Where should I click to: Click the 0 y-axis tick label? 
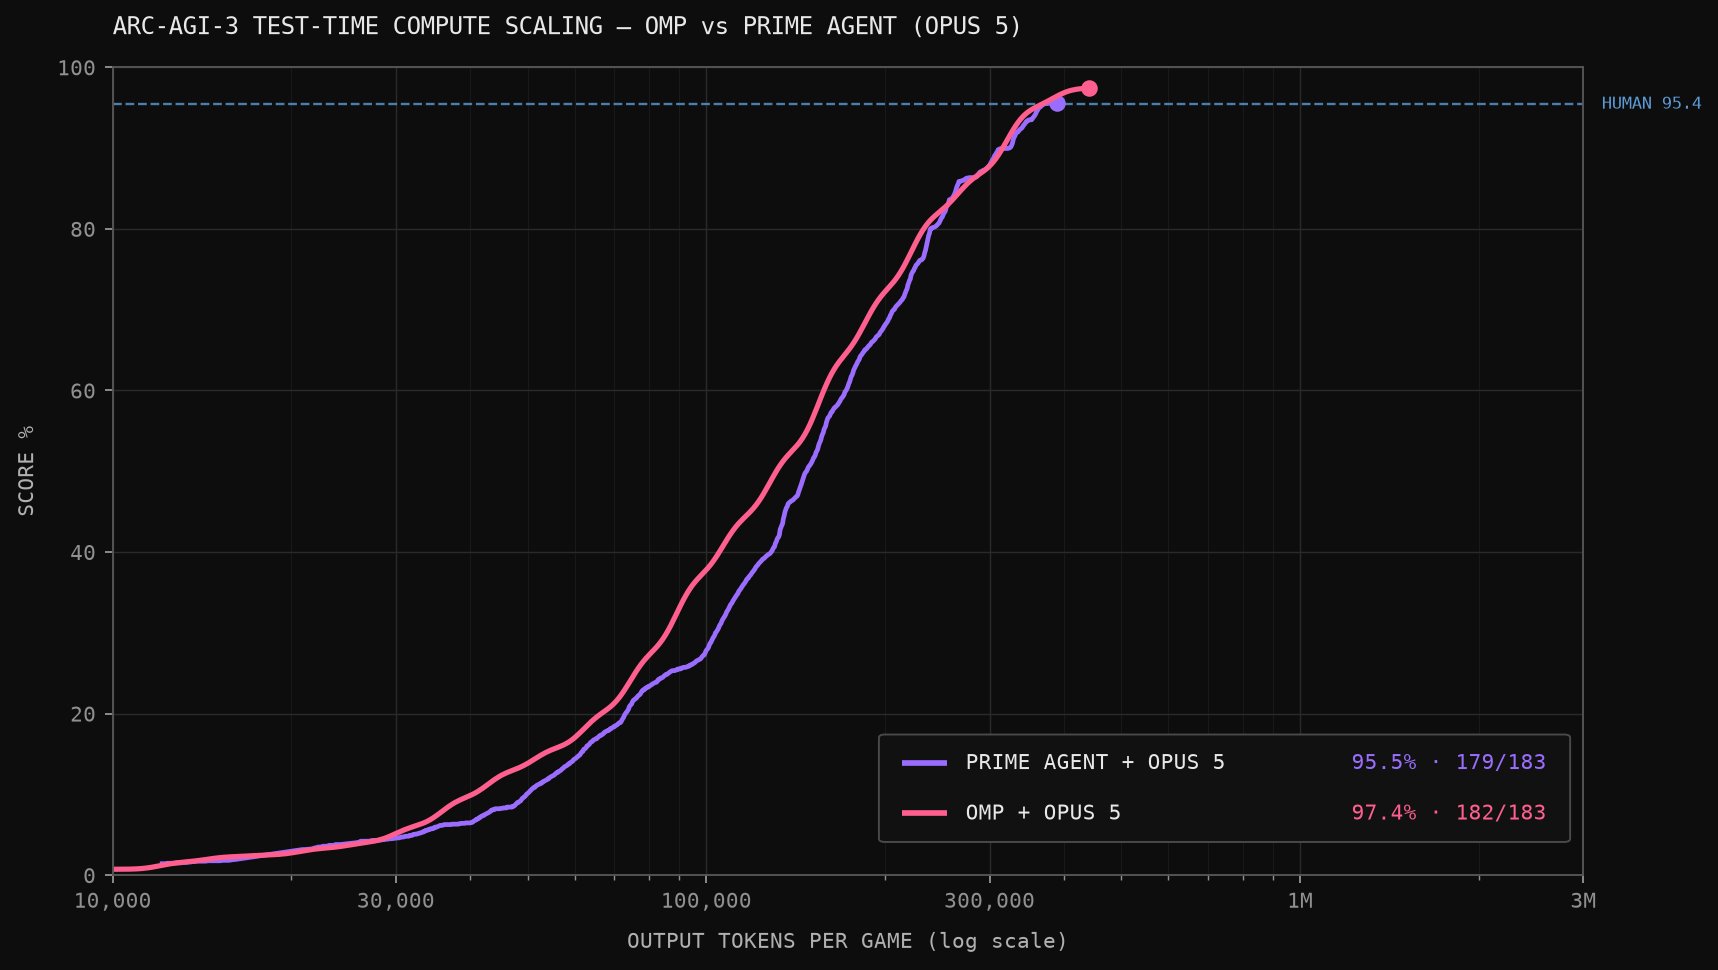pyautogui.click(x=90, y=875)
